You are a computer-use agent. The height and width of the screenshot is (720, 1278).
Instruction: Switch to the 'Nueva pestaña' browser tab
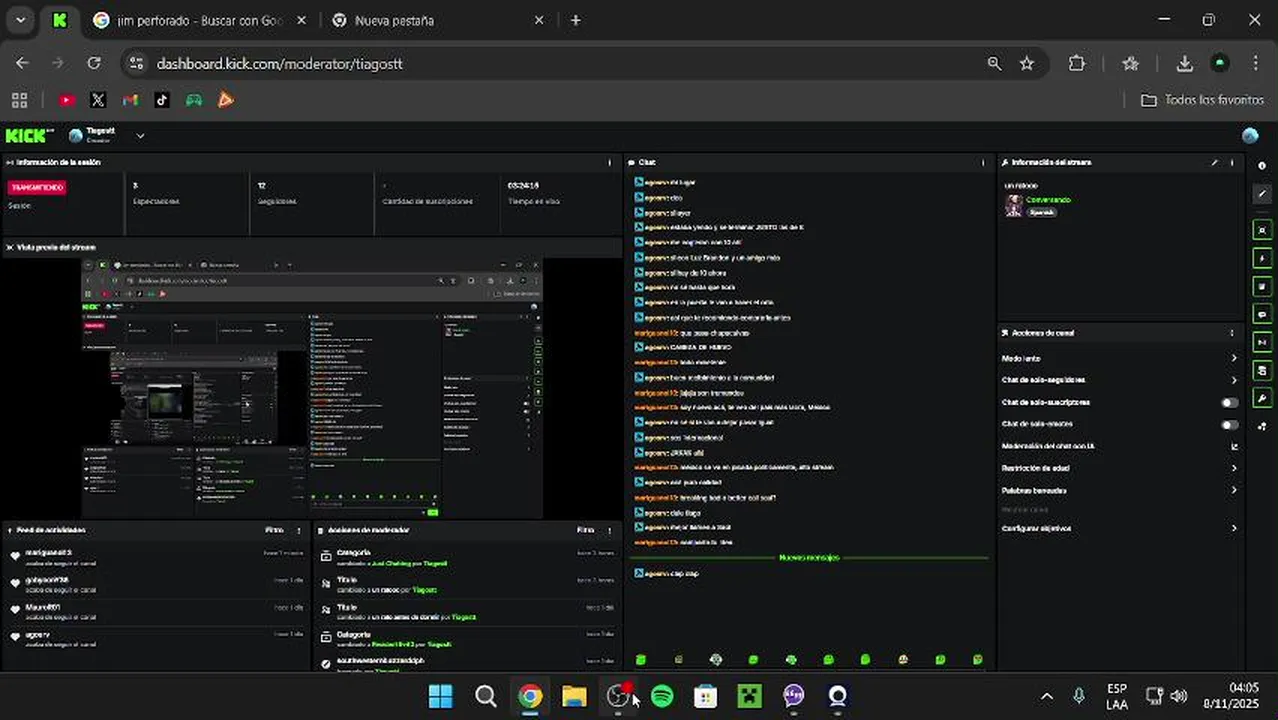coord(439,20)
